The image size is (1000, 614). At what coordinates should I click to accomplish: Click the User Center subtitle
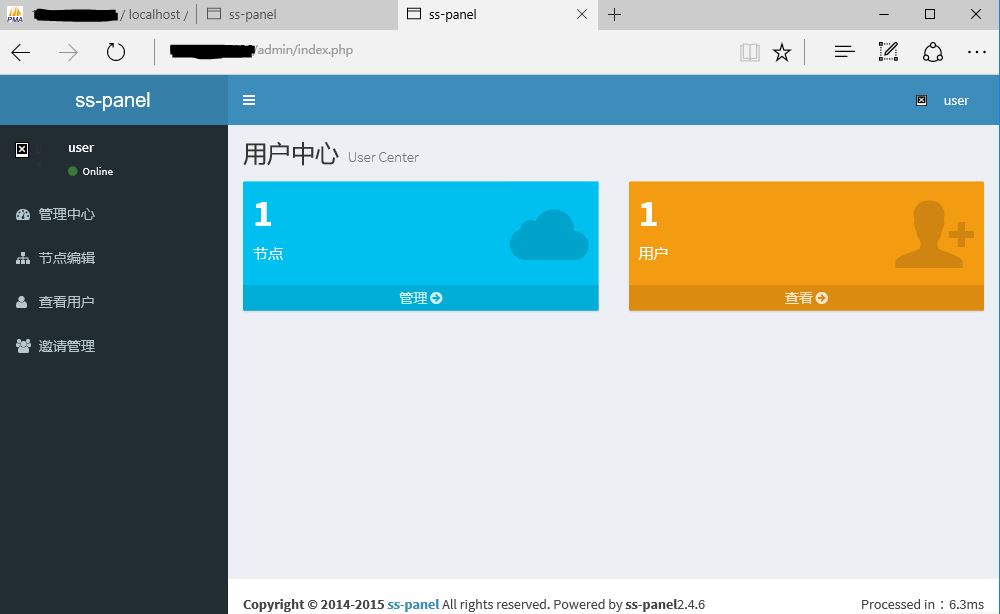[383, 157]
